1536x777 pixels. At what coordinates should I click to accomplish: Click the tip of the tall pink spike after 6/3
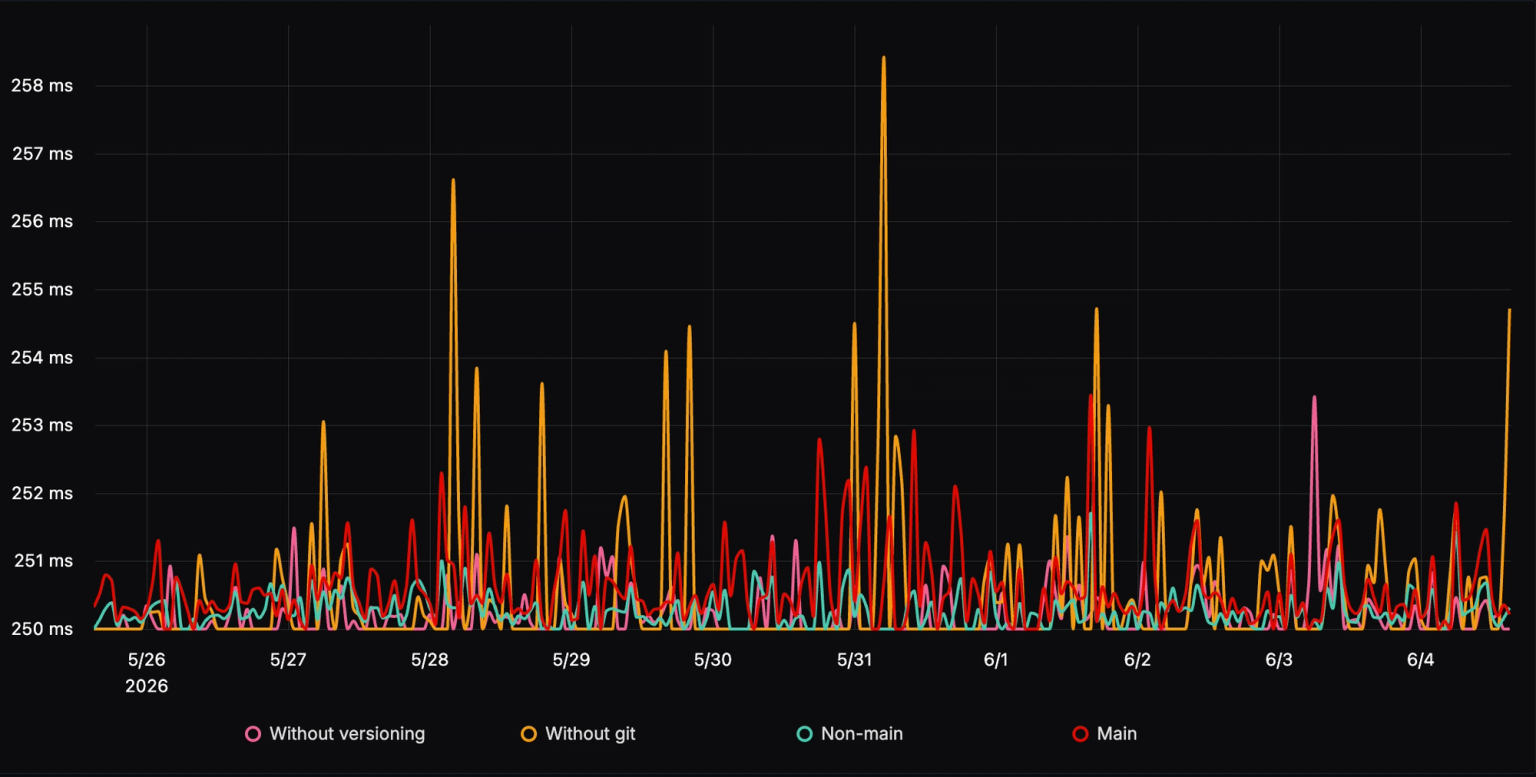pyautogui.click(x=1314, y=398)
